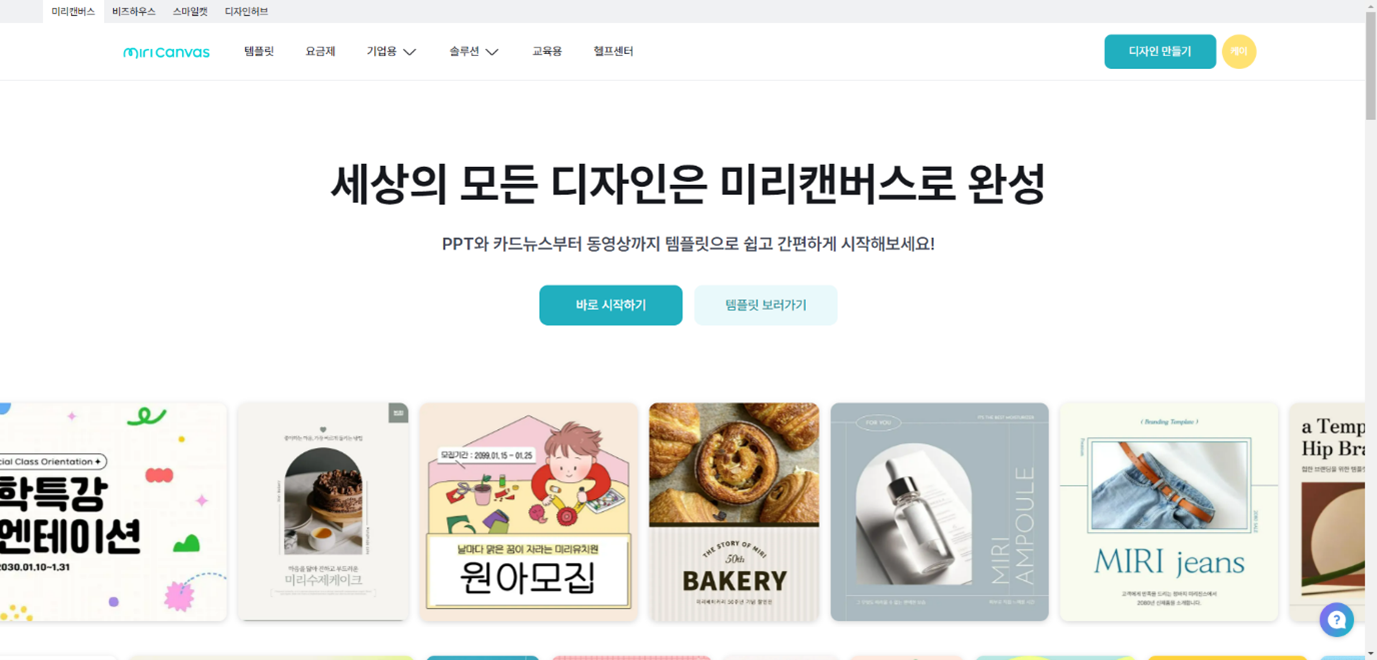This screenshot has height=660, width=1377.
Task: Select the BAKERY template thumbnail
Action: pos(734,512)
